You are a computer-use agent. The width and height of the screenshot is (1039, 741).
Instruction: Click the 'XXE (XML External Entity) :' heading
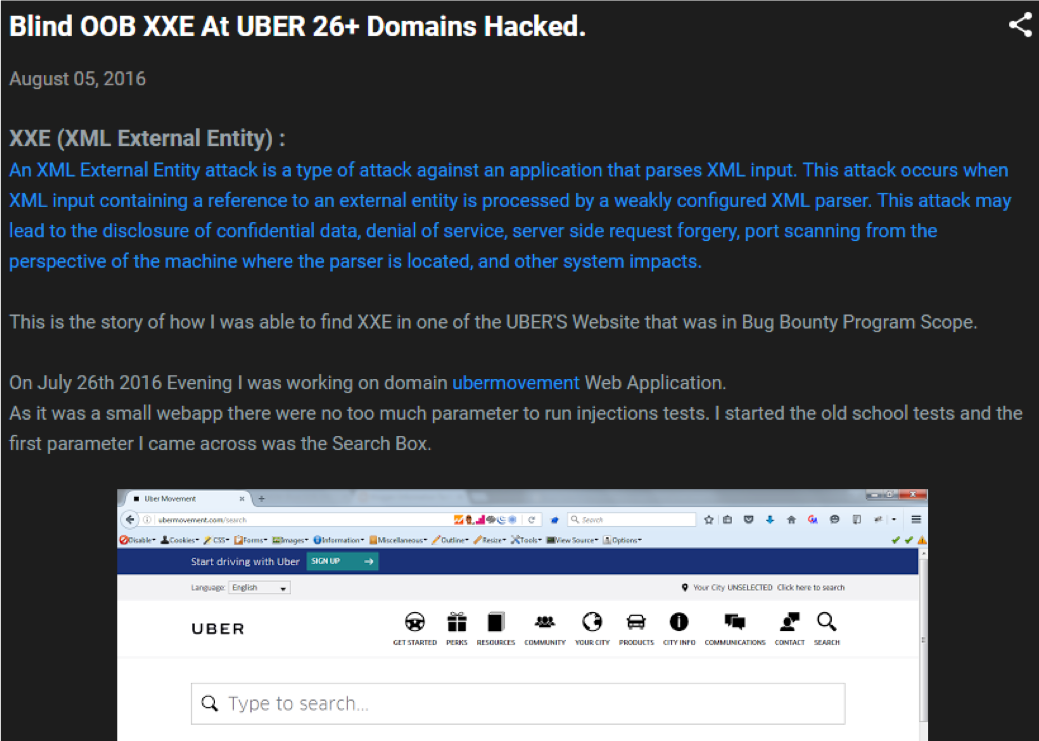[147, 138]
